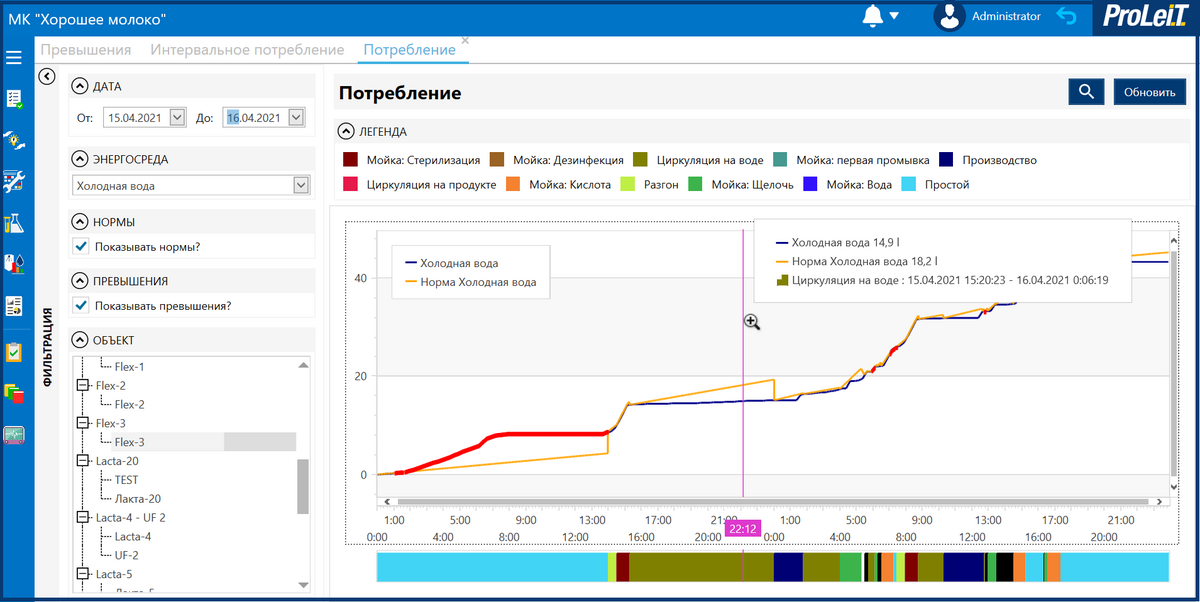
Task: Switch to the Превышения tab
Action: click(x=85, y=50)
